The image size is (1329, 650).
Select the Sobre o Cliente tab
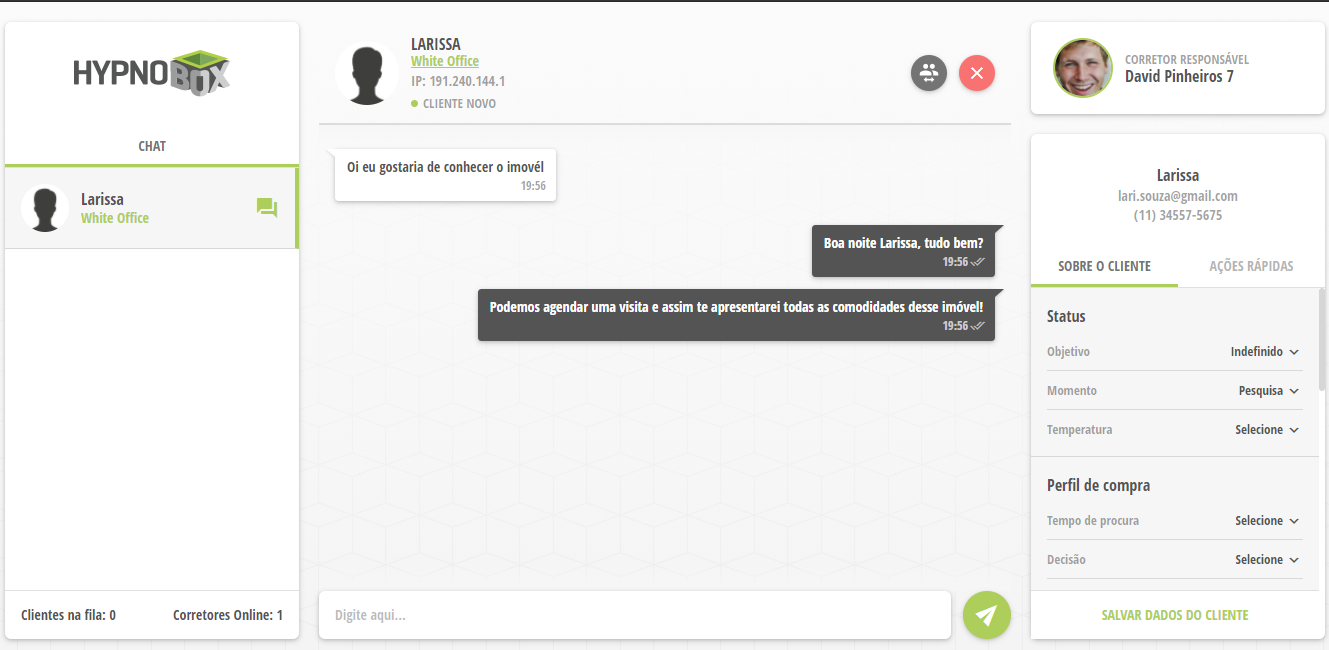(x=1104, y=266)
